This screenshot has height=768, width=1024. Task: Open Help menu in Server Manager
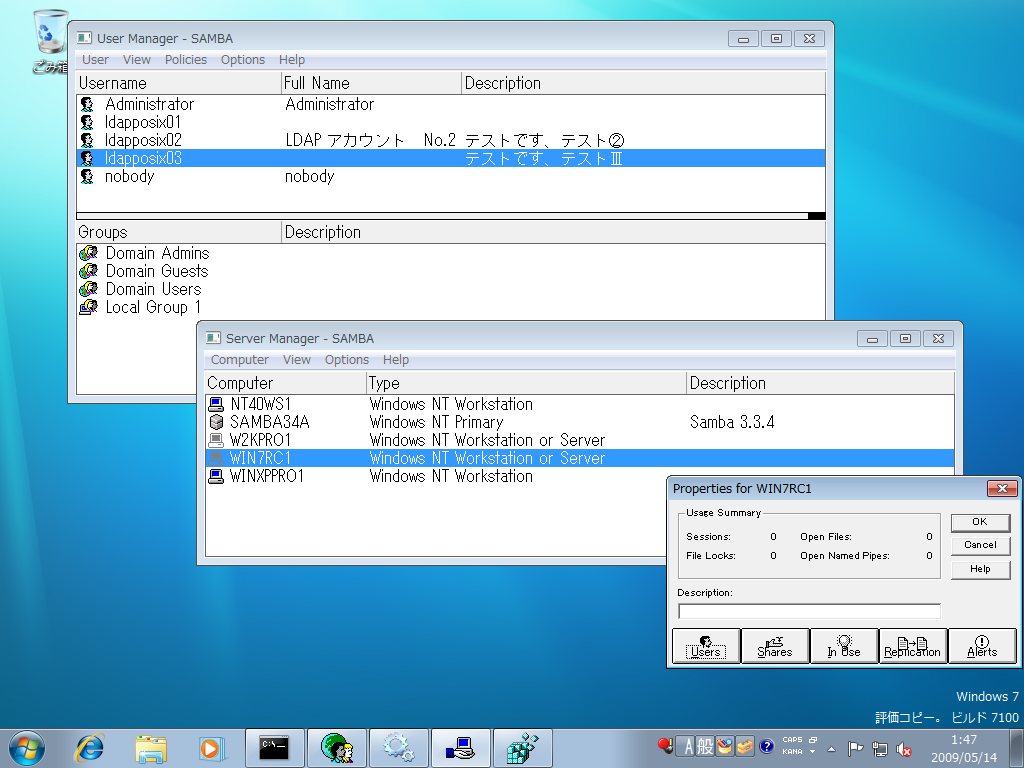396,359
